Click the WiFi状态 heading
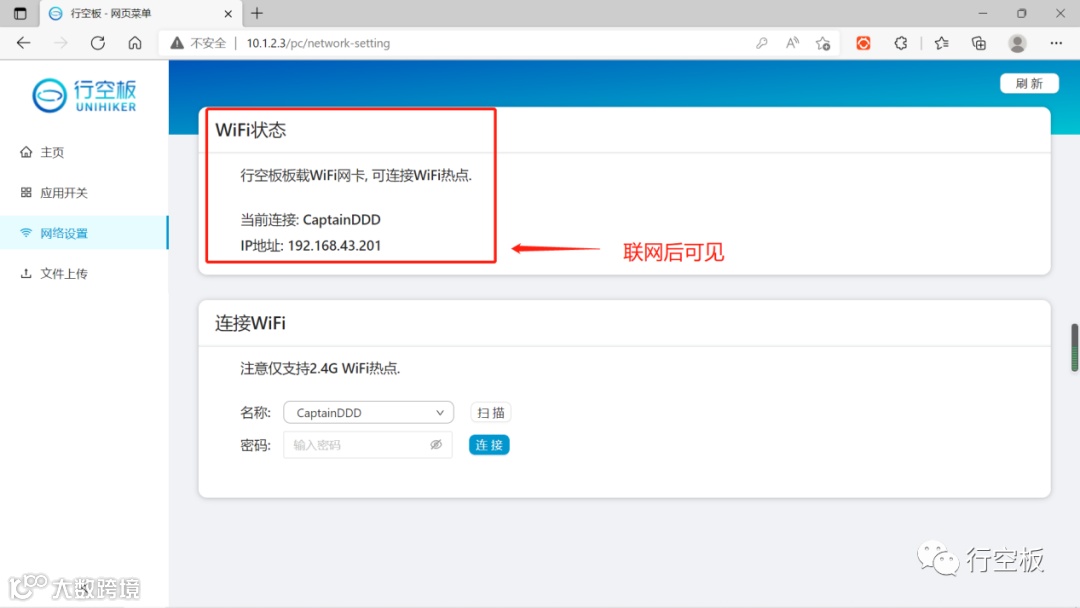The image size is (1080, 608). [x=250, y=130]
